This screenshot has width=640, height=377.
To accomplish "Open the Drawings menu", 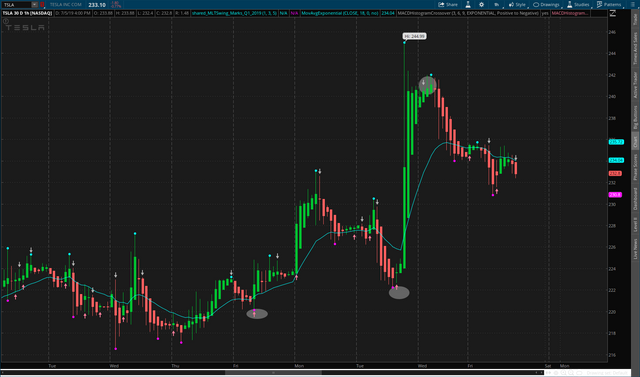I will pos(546,4).
